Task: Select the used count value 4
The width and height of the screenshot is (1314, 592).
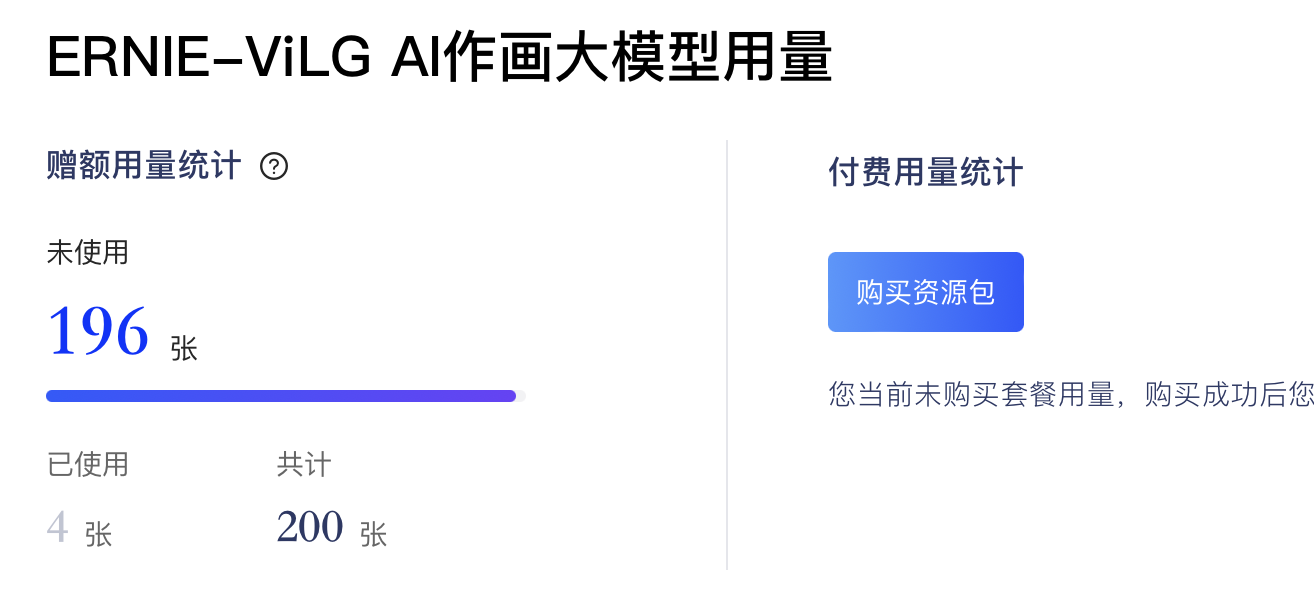Action: point(57,527)
